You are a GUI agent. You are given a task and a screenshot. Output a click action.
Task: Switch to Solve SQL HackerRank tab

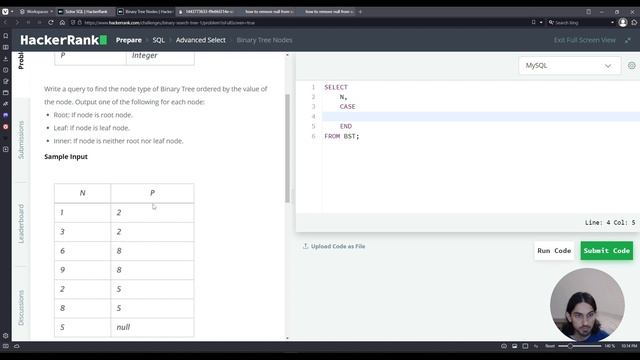[84, 11]
